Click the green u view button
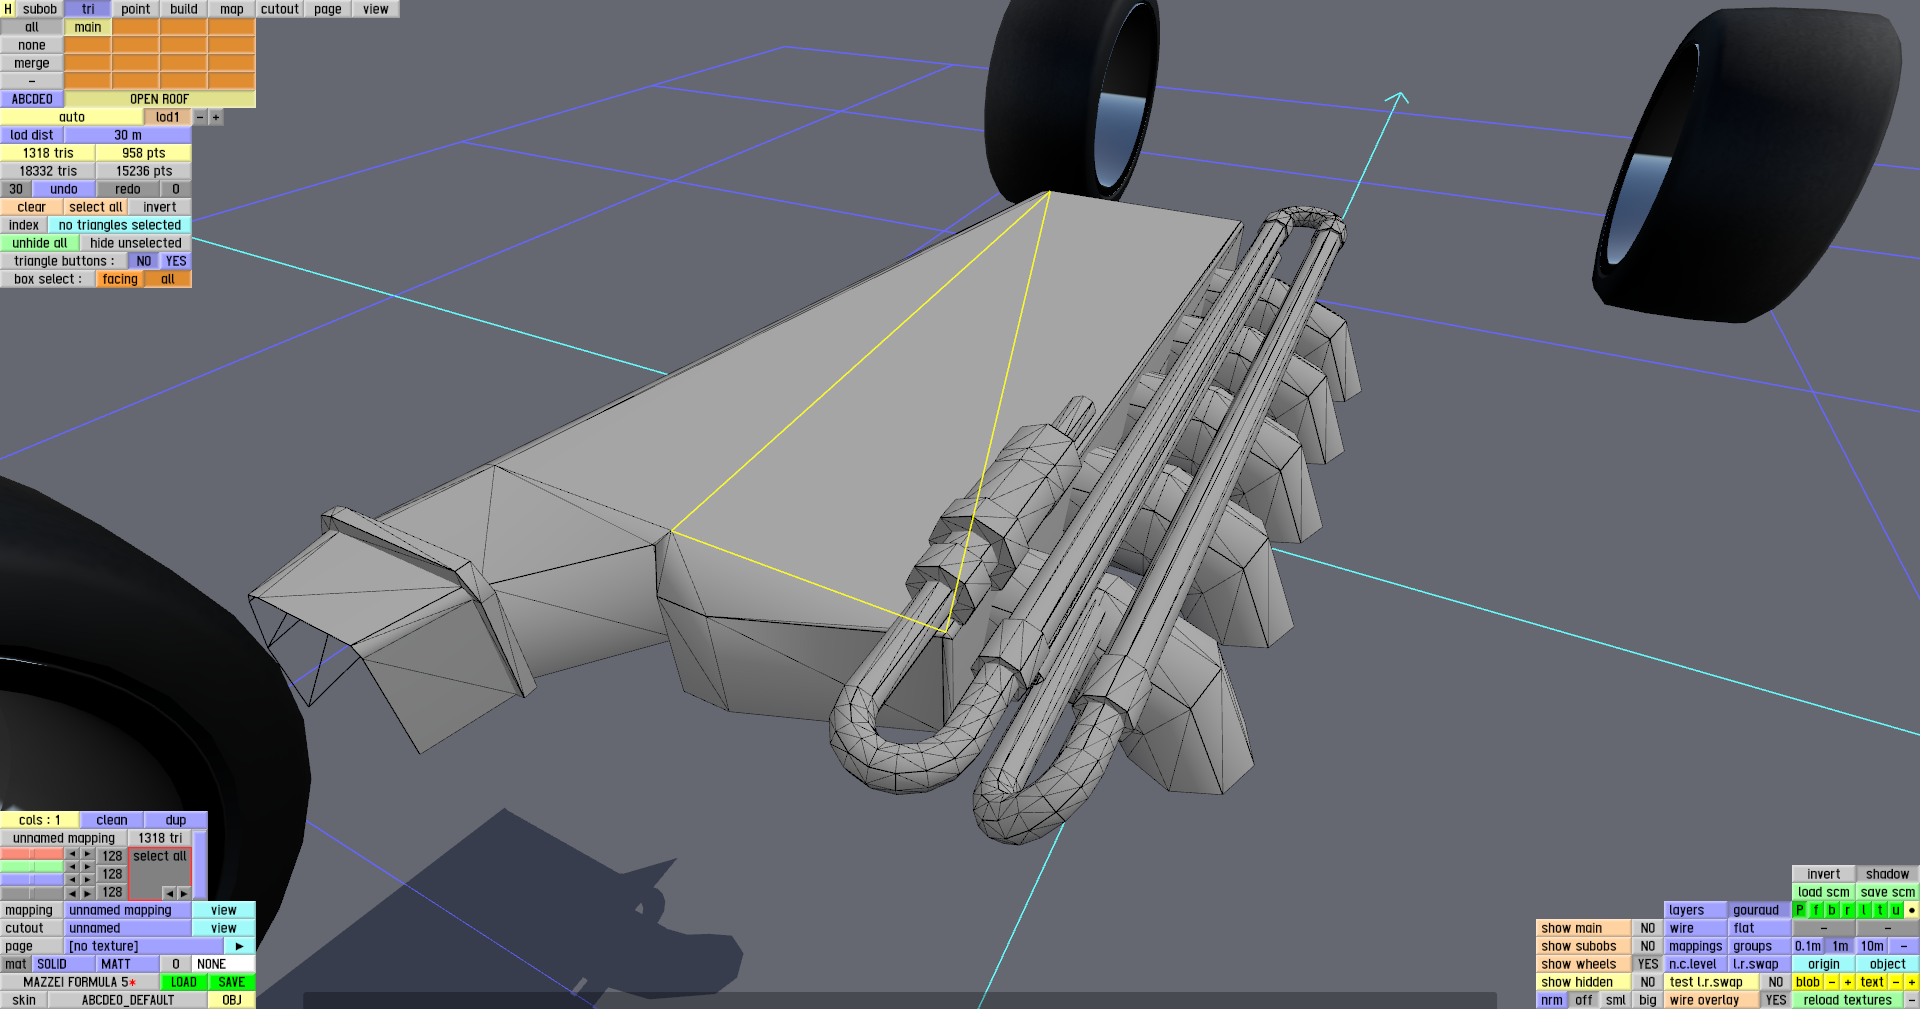Image resolution: width=1920 pixels, height=1009 pixels. click(x=1896, y=910)
